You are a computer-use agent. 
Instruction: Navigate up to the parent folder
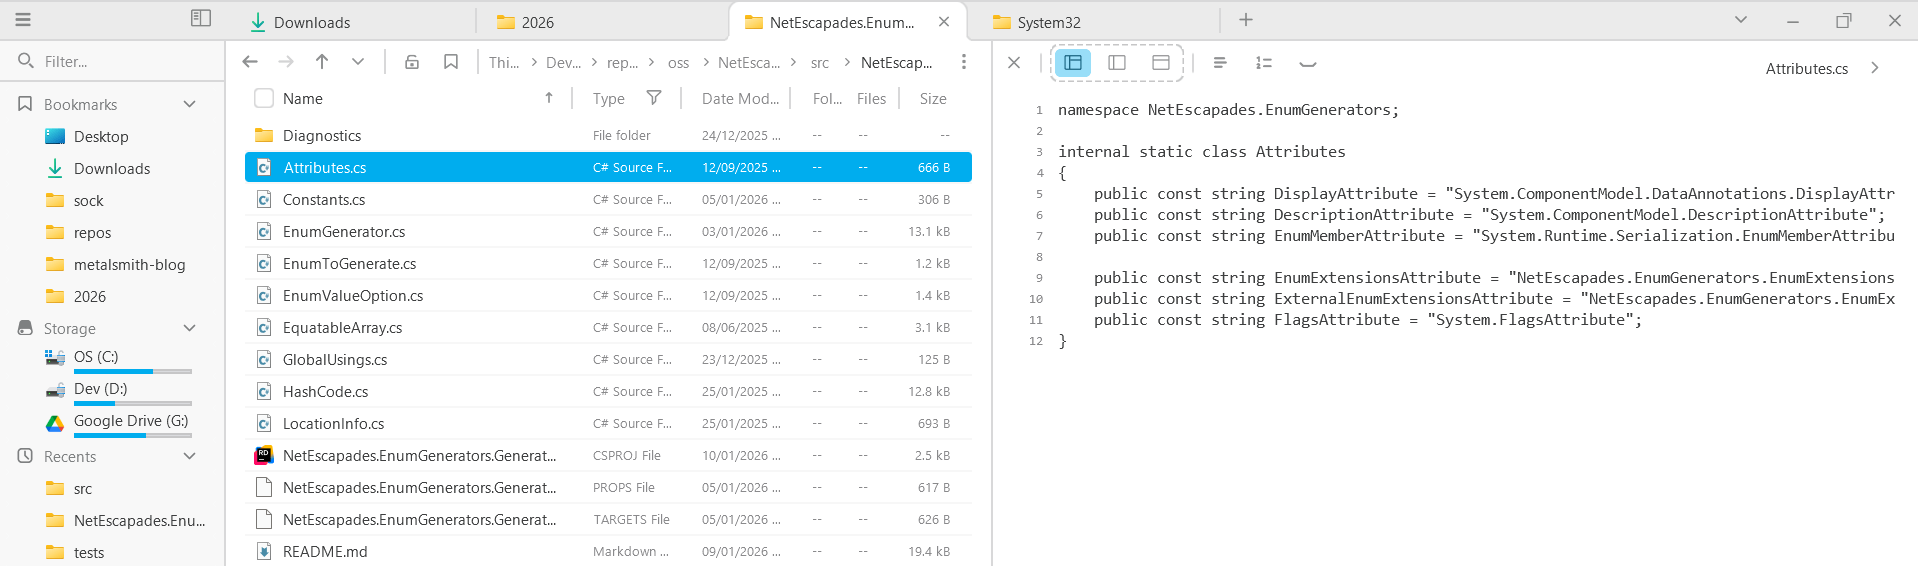pyautogui.click(x=322, y=62)
